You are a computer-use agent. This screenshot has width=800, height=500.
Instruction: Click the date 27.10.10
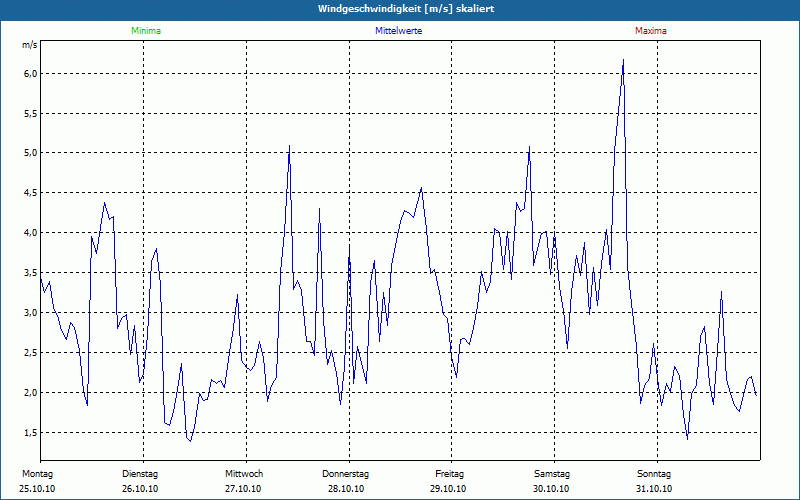[243, 489]
